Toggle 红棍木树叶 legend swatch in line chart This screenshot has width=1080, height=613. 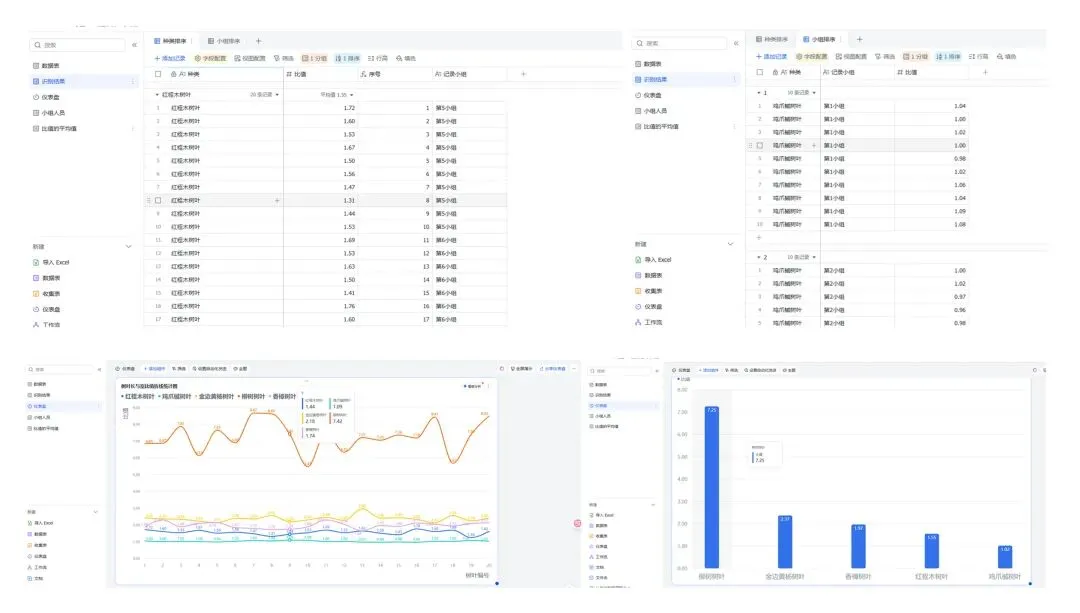[x=123, y=397]
